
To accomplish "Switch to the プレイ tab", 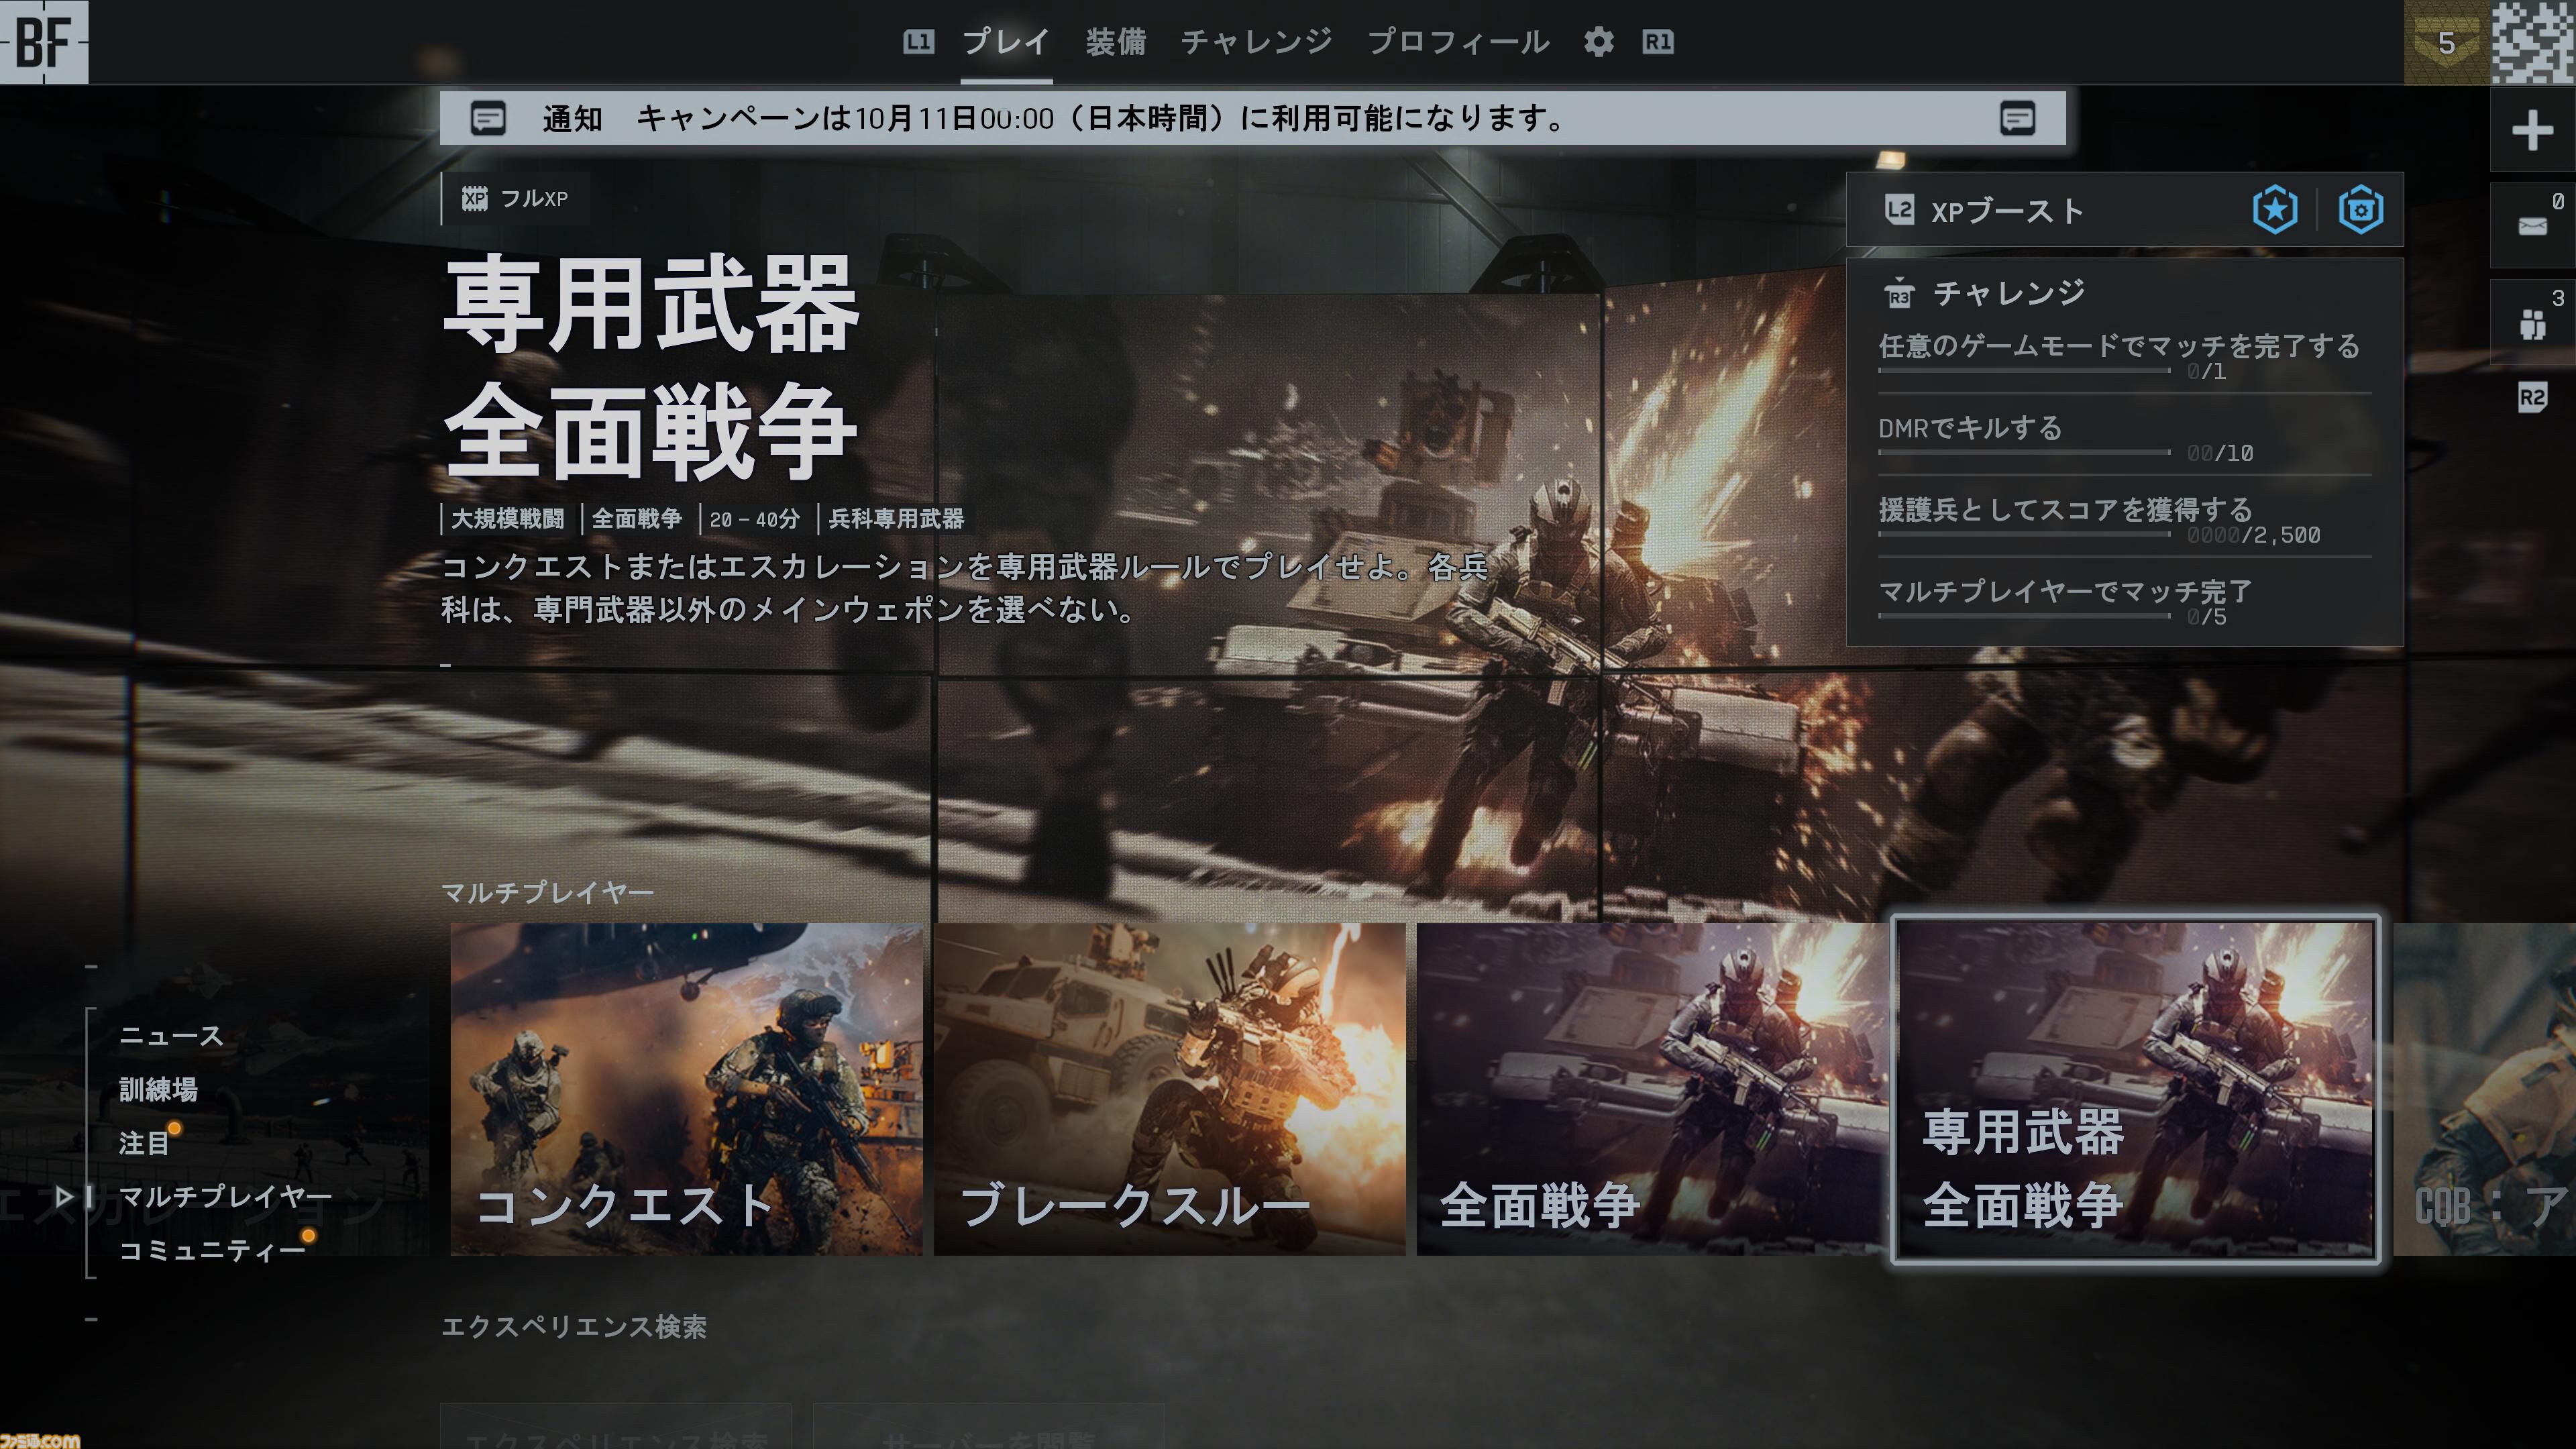I will [x=1006, y=42].
